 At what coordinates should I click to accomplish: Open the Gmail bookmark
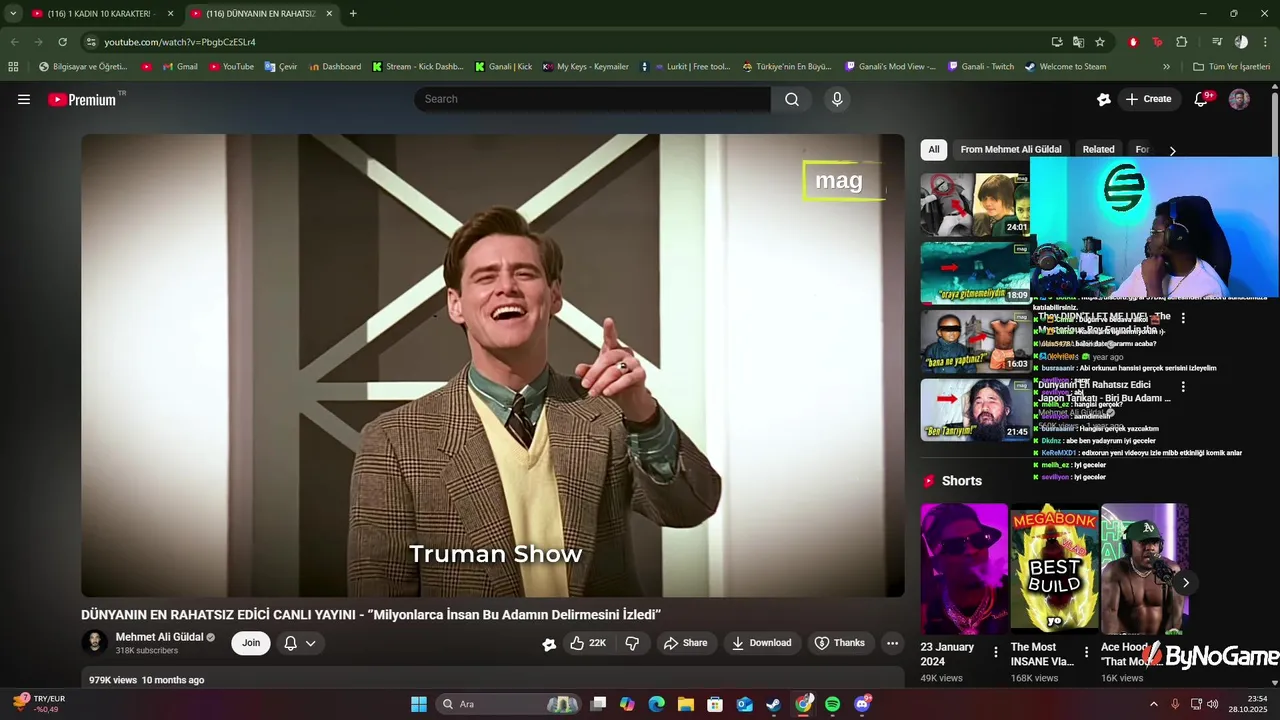180,67
